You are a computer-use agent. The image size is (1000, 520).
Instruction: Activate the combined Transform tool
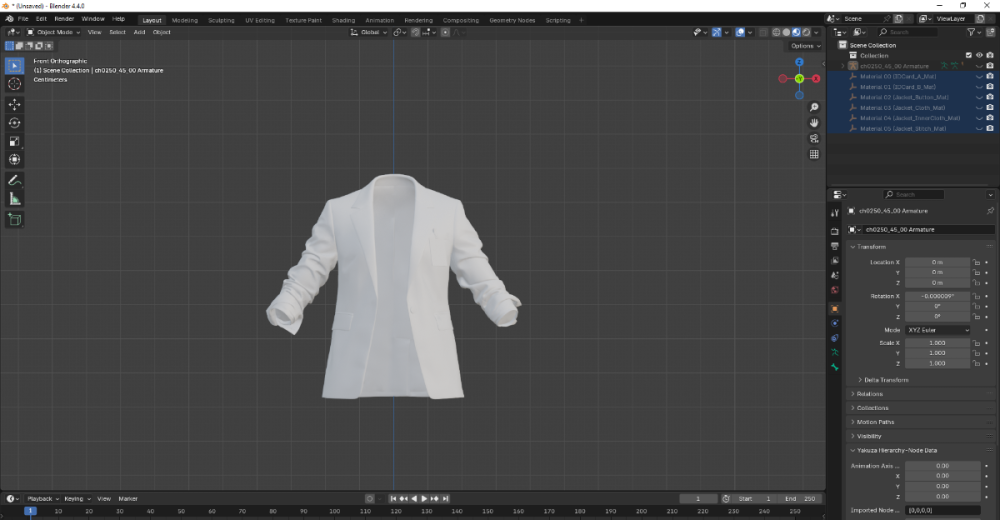[x=15, y=160]
